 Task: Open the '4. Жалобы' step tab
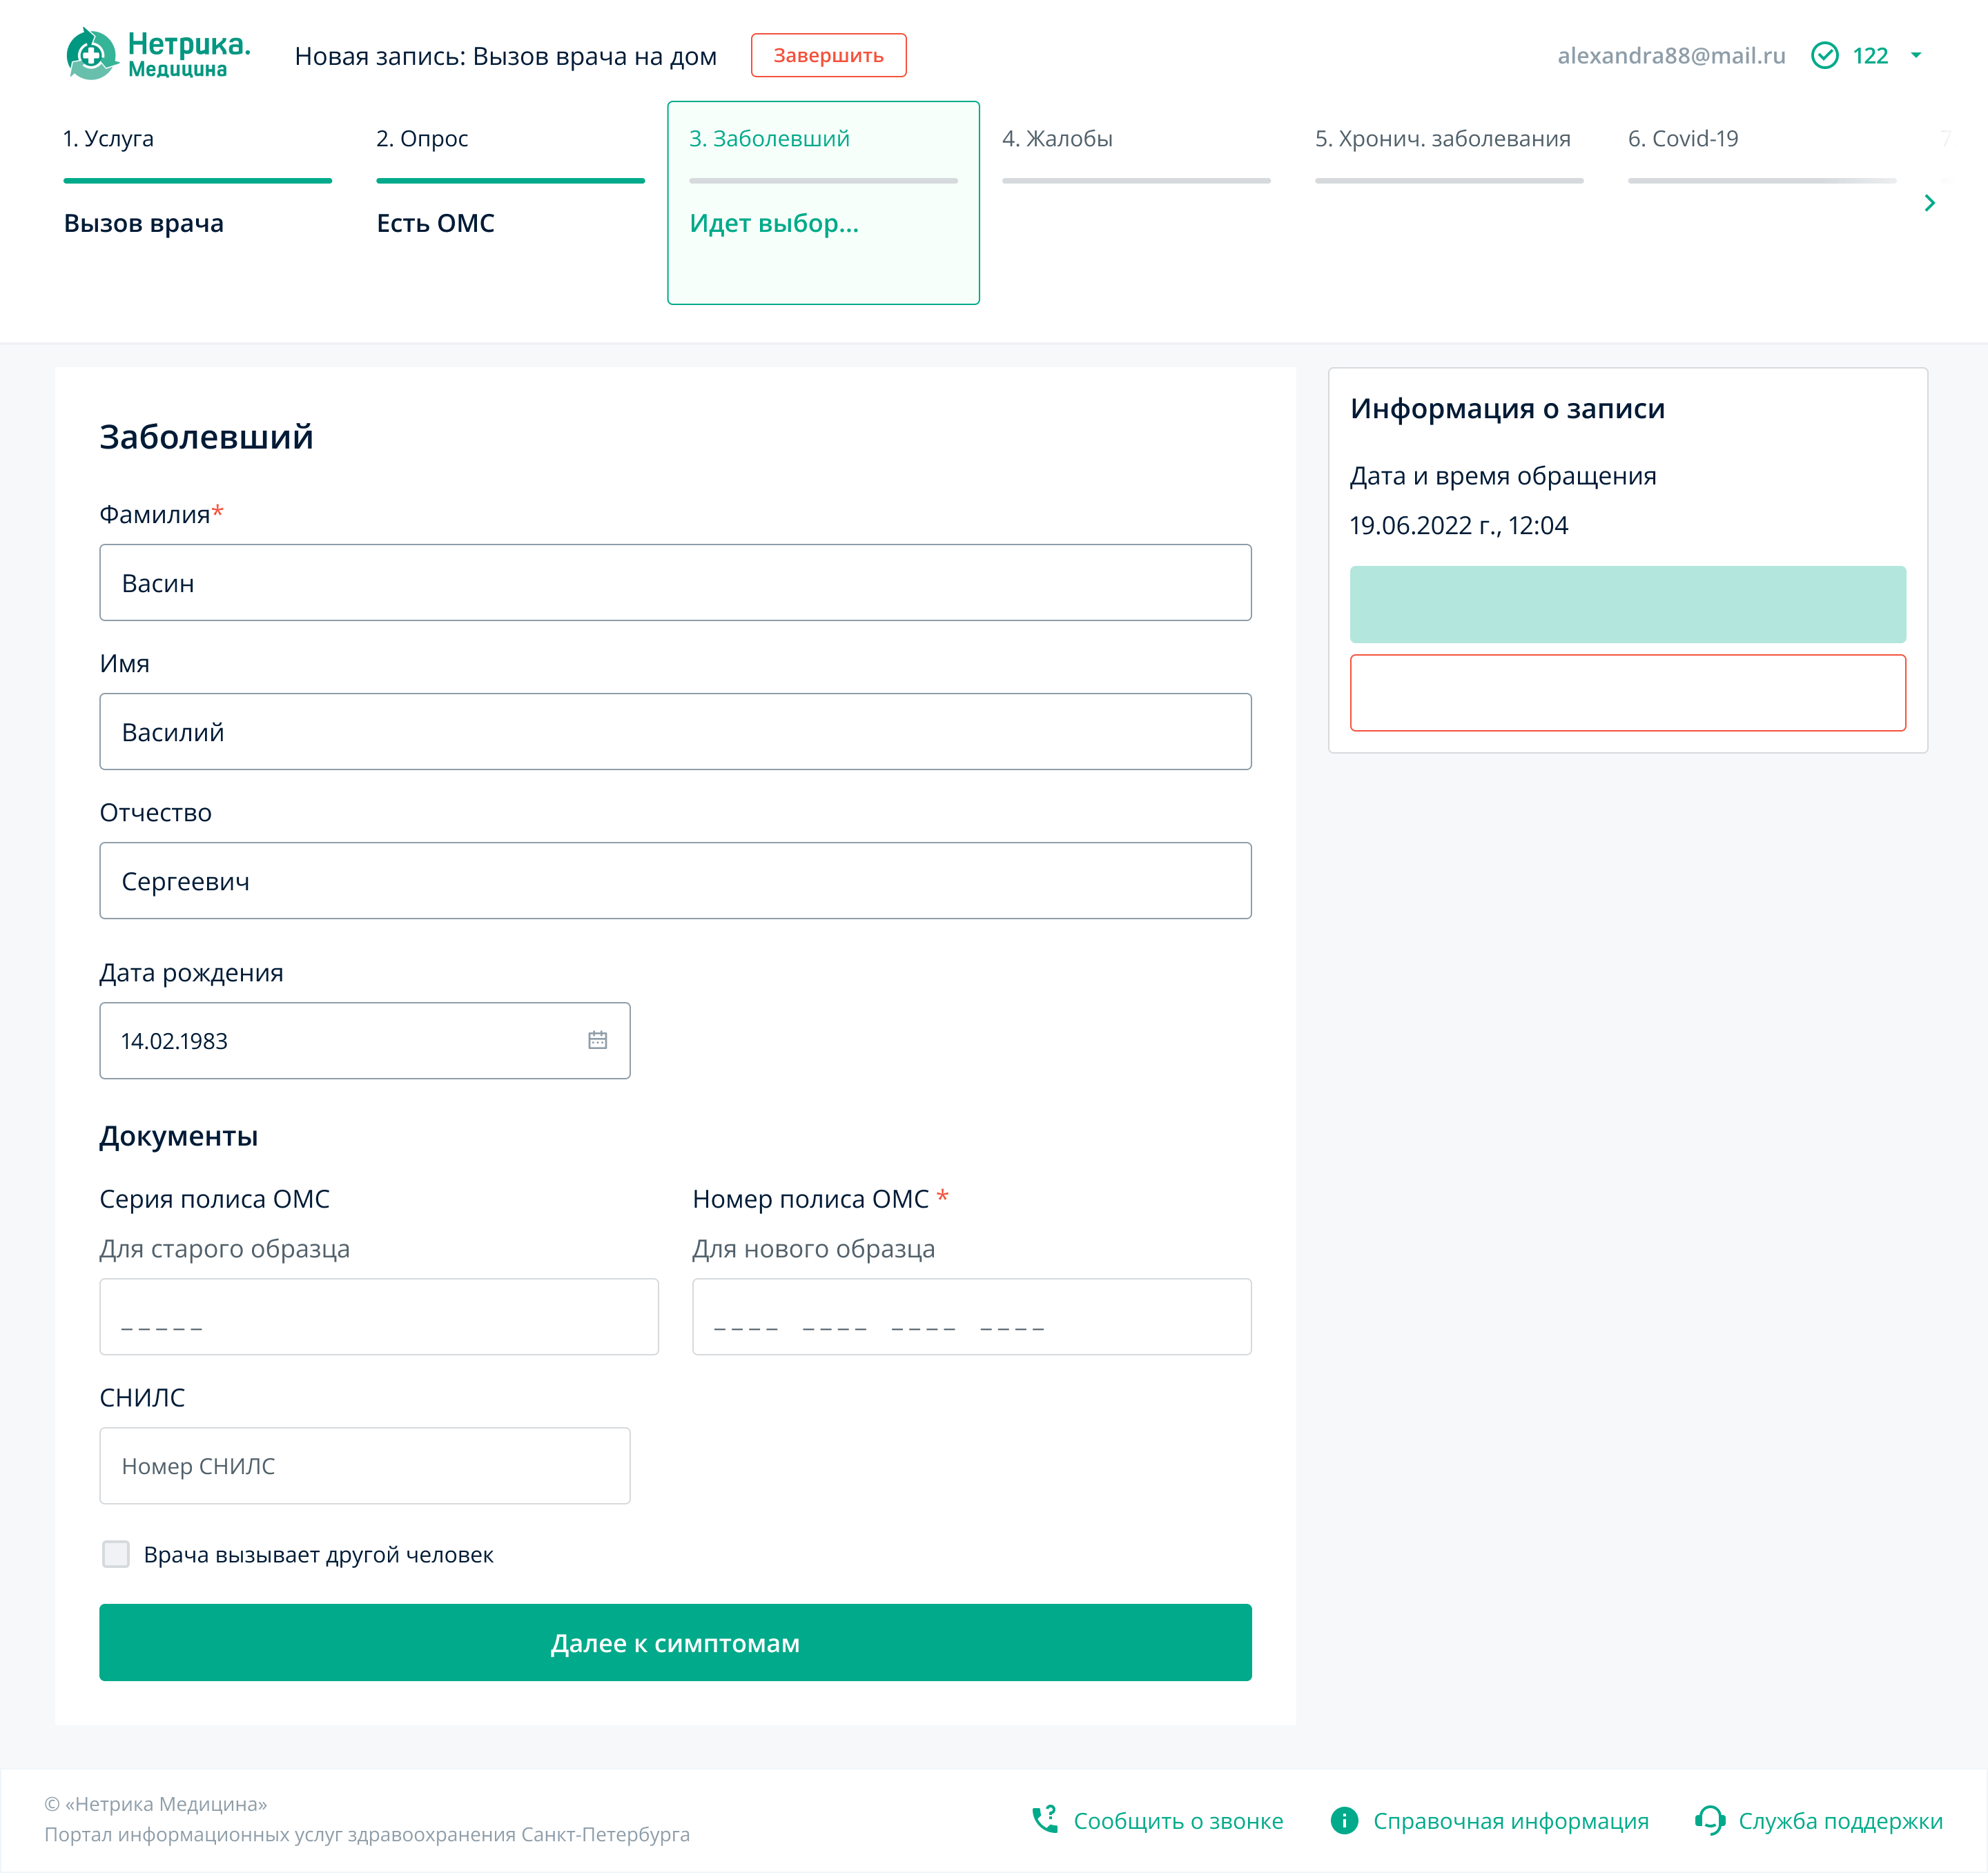pyautogui.click(x=1057, y=139)
